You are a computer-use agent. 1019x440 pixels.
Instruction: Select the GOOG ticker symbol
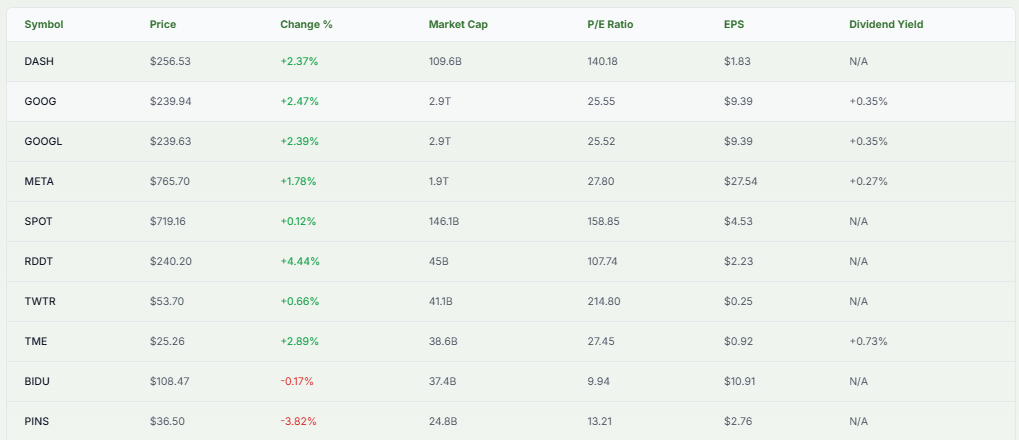coord(39,101)
